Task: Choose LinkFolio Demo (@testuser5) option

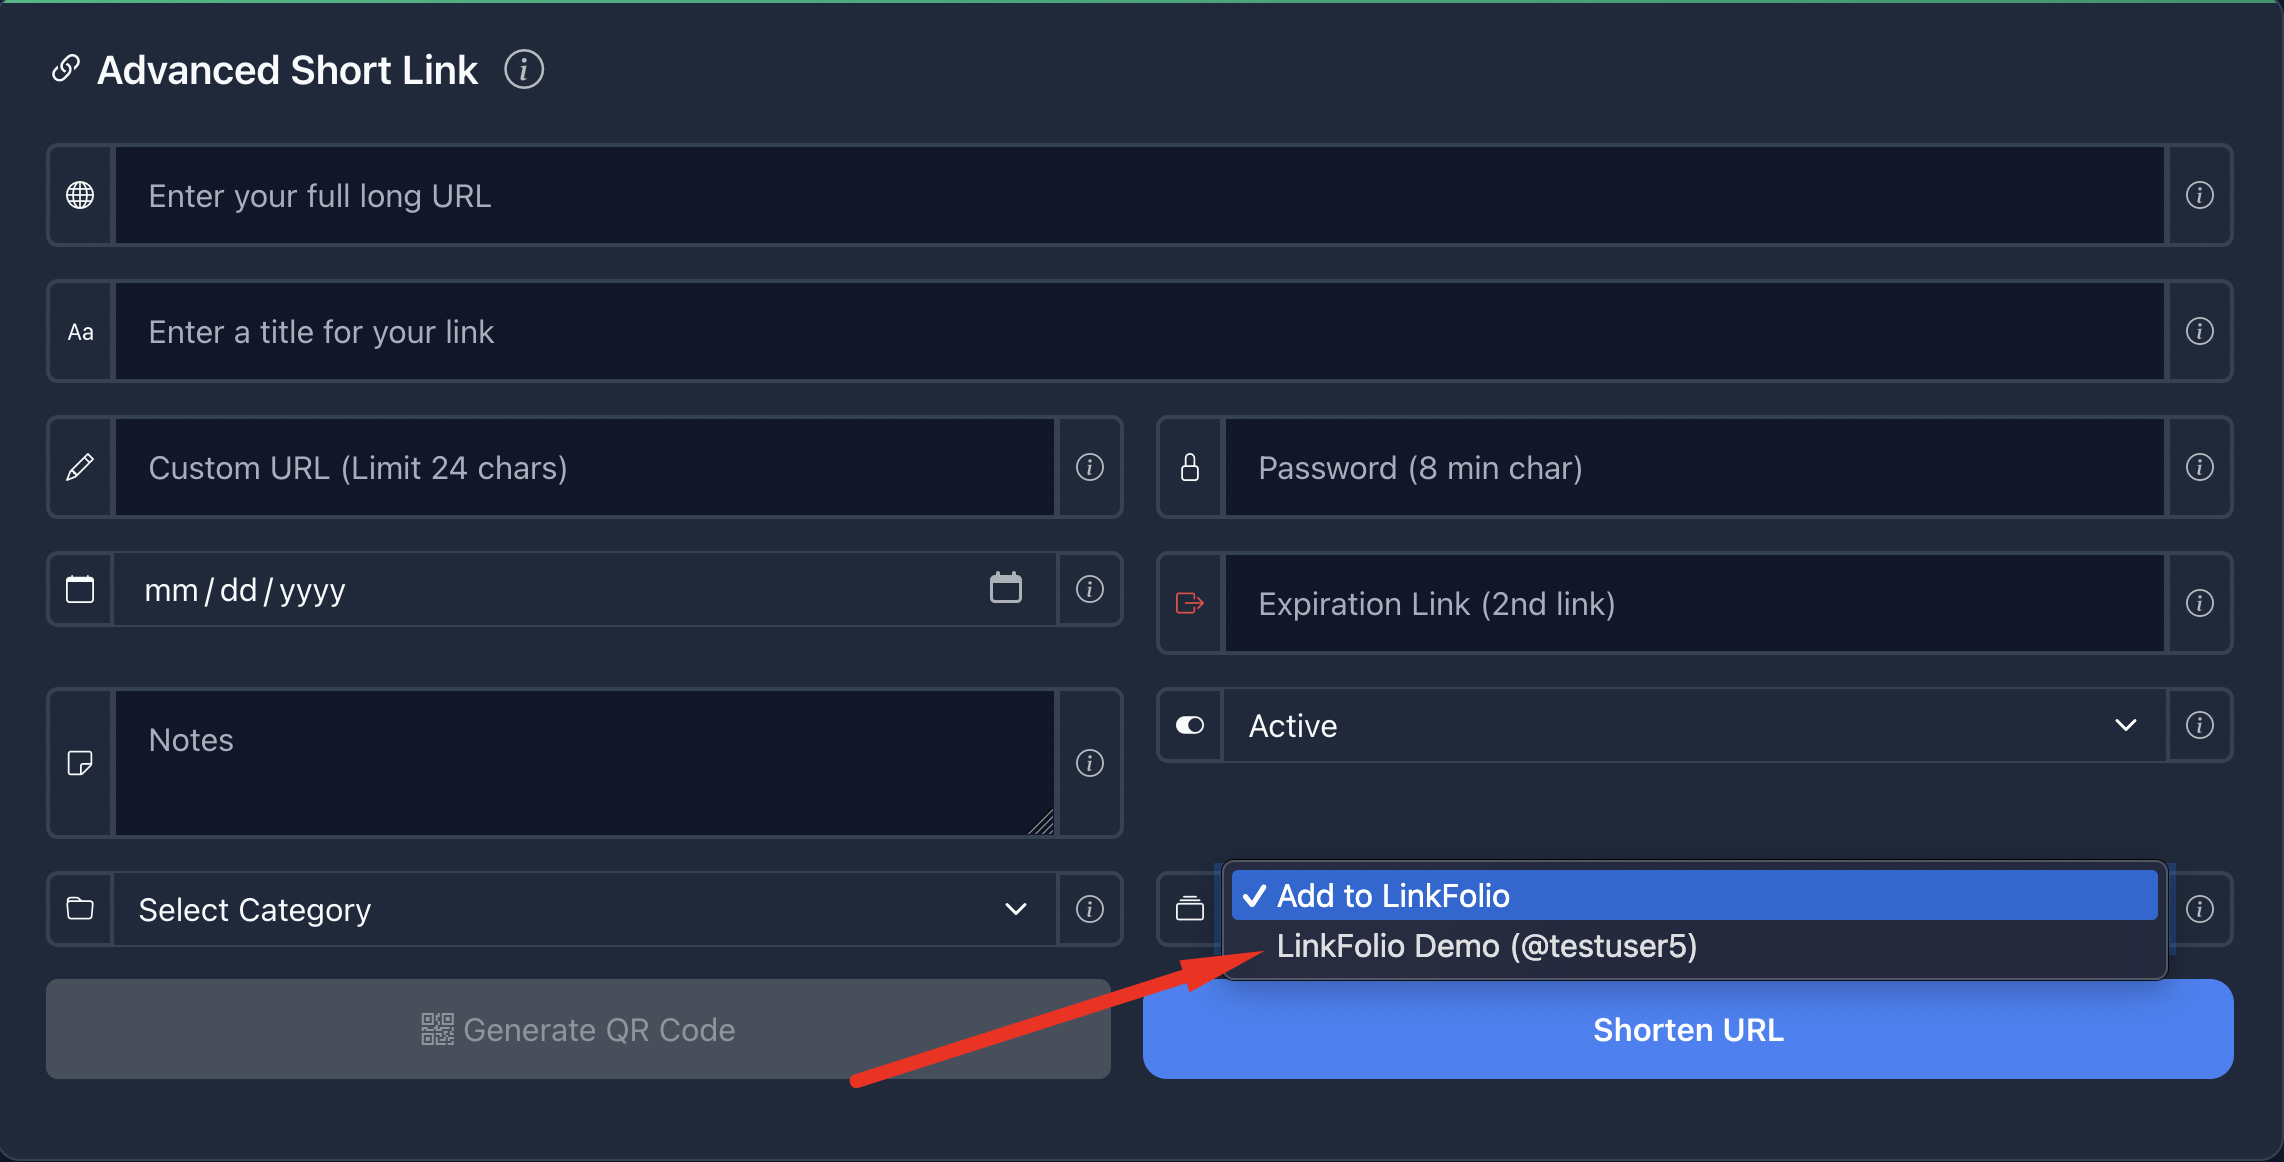Action: (1486, 946)
